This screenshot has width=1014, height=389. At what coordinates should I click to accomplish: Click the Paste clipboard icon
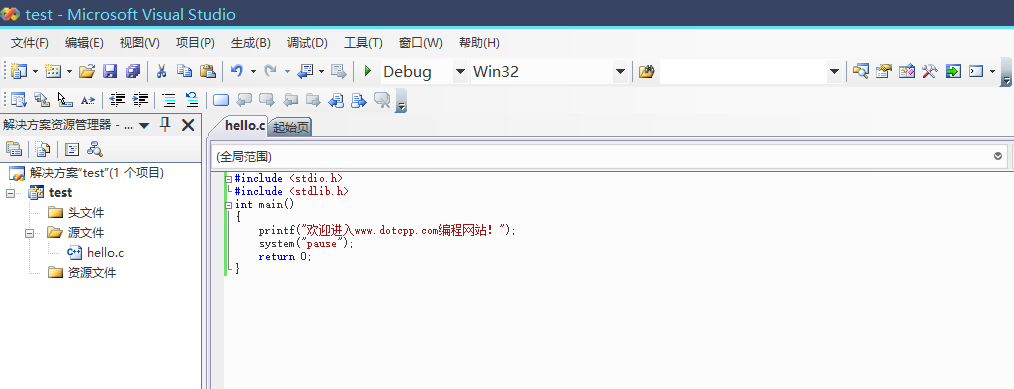tap(208, 71)
